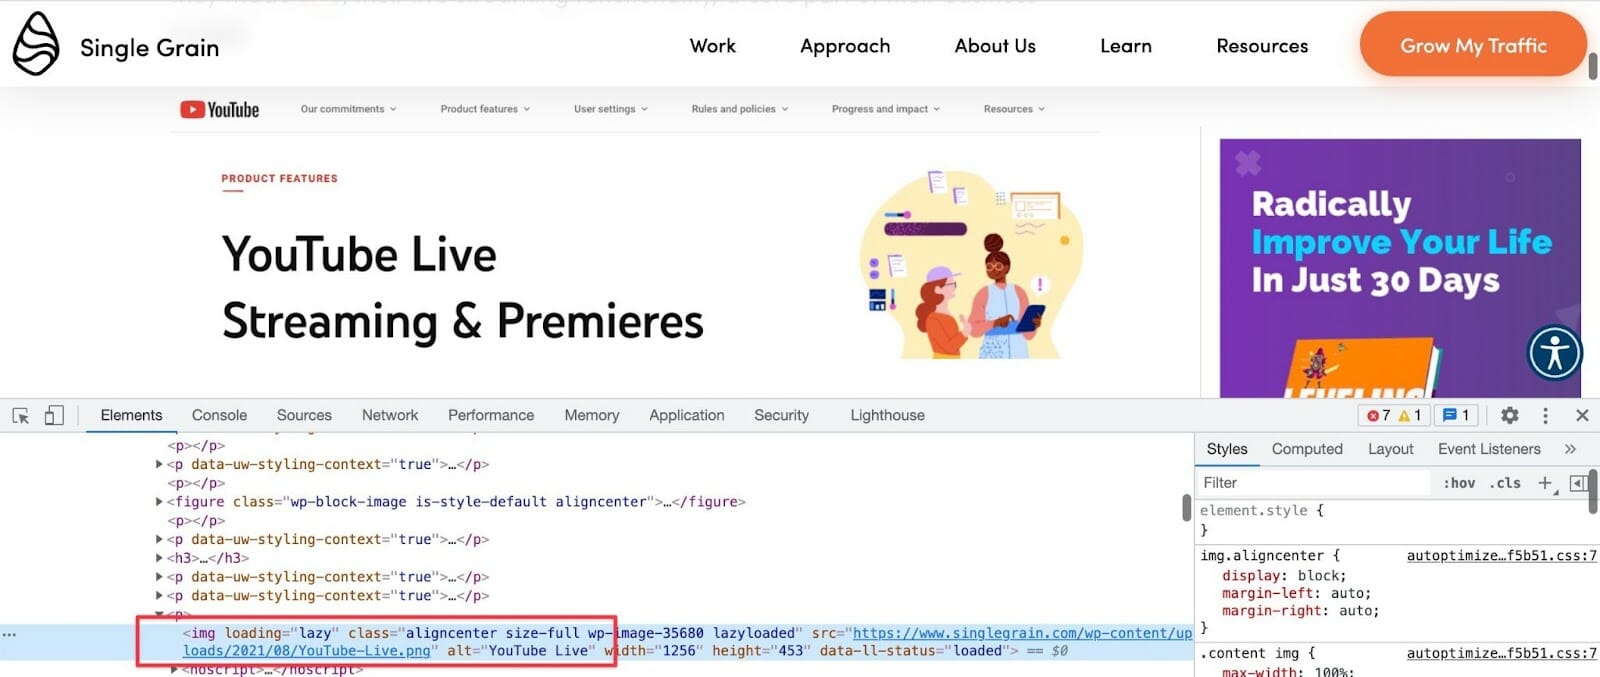
Task: Show more Styles pane tabs chevron
Action: [x=1570, y=449]
